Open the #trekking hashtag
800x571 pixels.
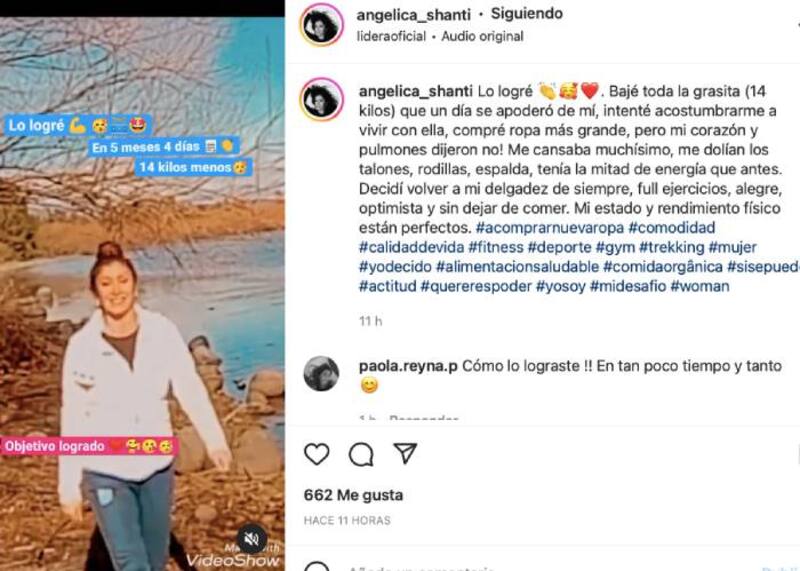click(672, 247)
